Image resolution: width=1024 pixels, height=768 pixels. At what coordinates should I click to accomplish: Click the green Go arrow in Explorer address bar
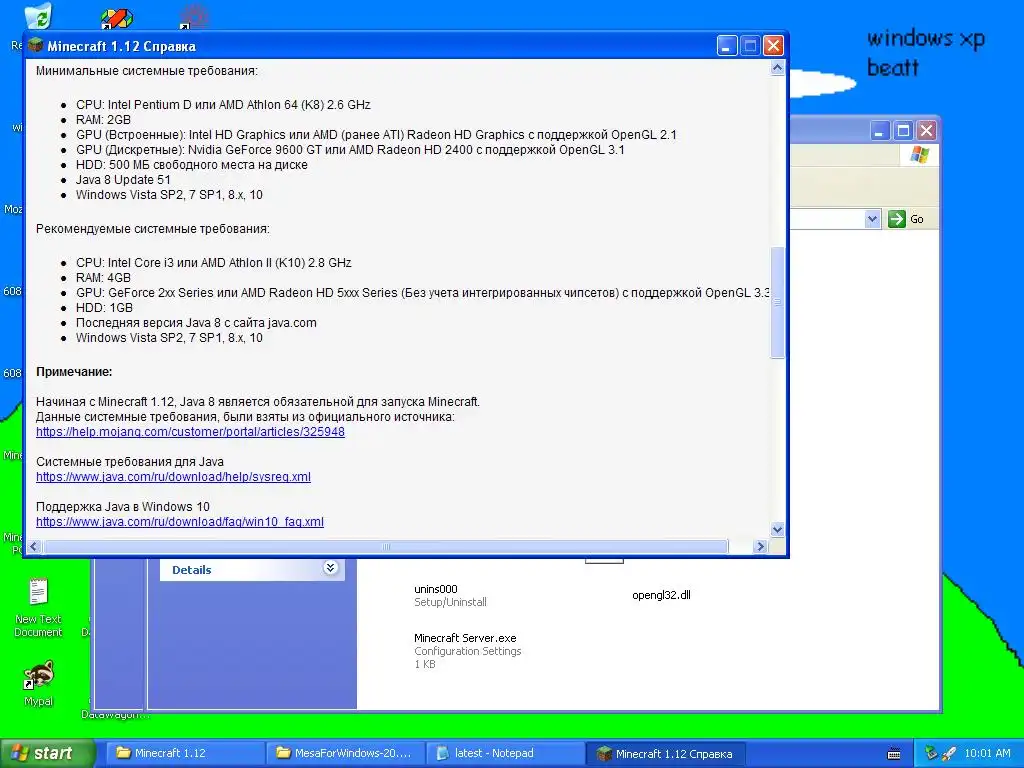tap(897, 219)
